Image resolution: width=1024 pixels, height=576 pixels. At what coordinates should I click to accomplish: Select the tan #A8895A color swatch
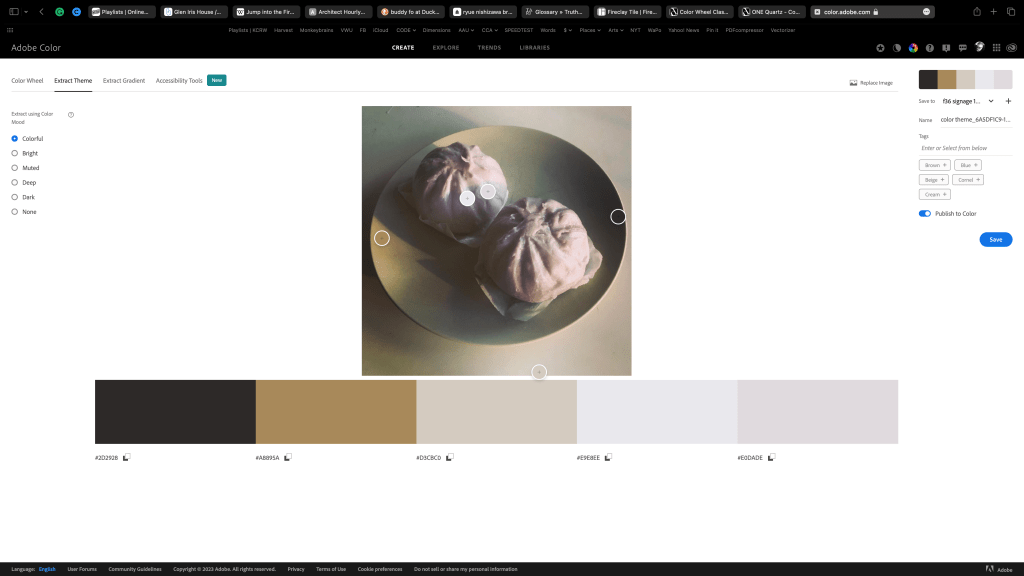coord(336,411)
